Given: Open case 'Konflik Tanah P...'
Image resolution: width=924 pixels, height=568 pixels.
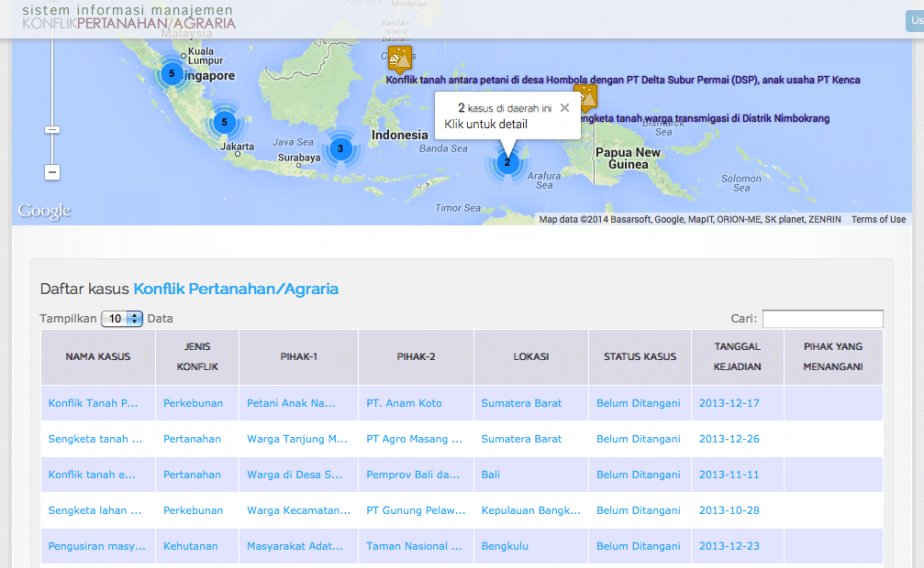Looking at the screenshot, I should coord(93,403).
